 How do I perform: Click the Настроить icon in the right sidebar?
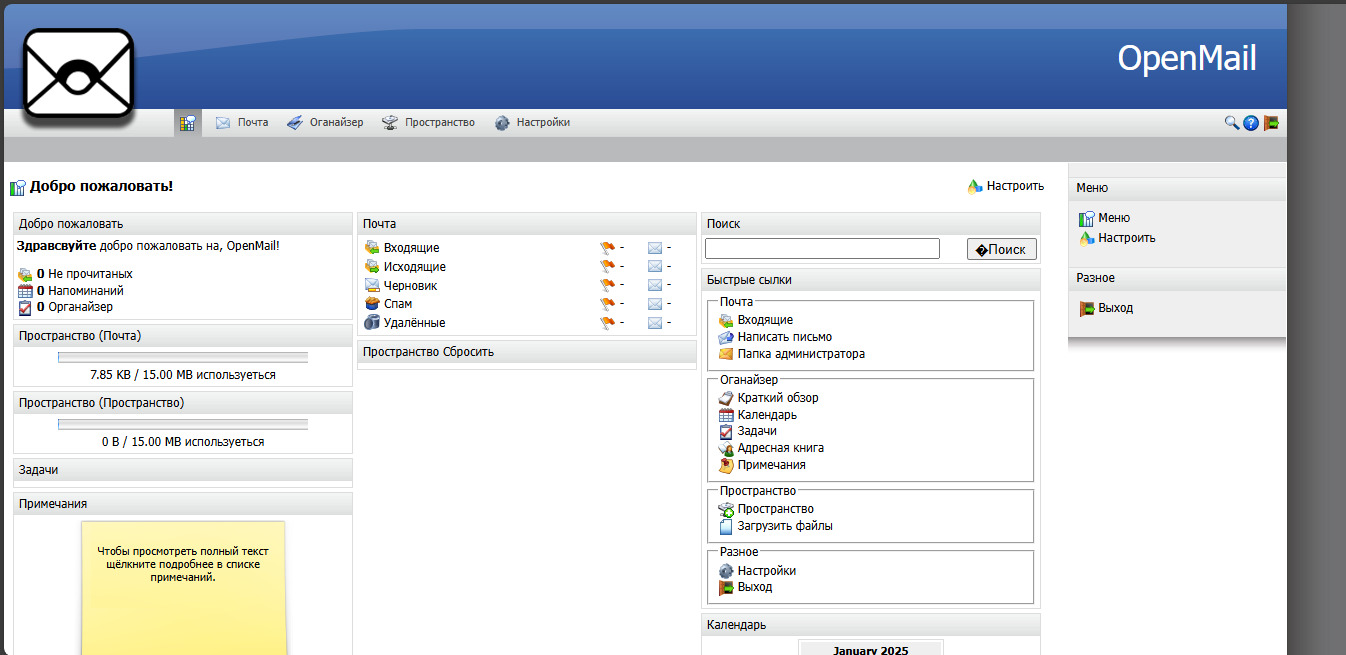coord(1087,238)
